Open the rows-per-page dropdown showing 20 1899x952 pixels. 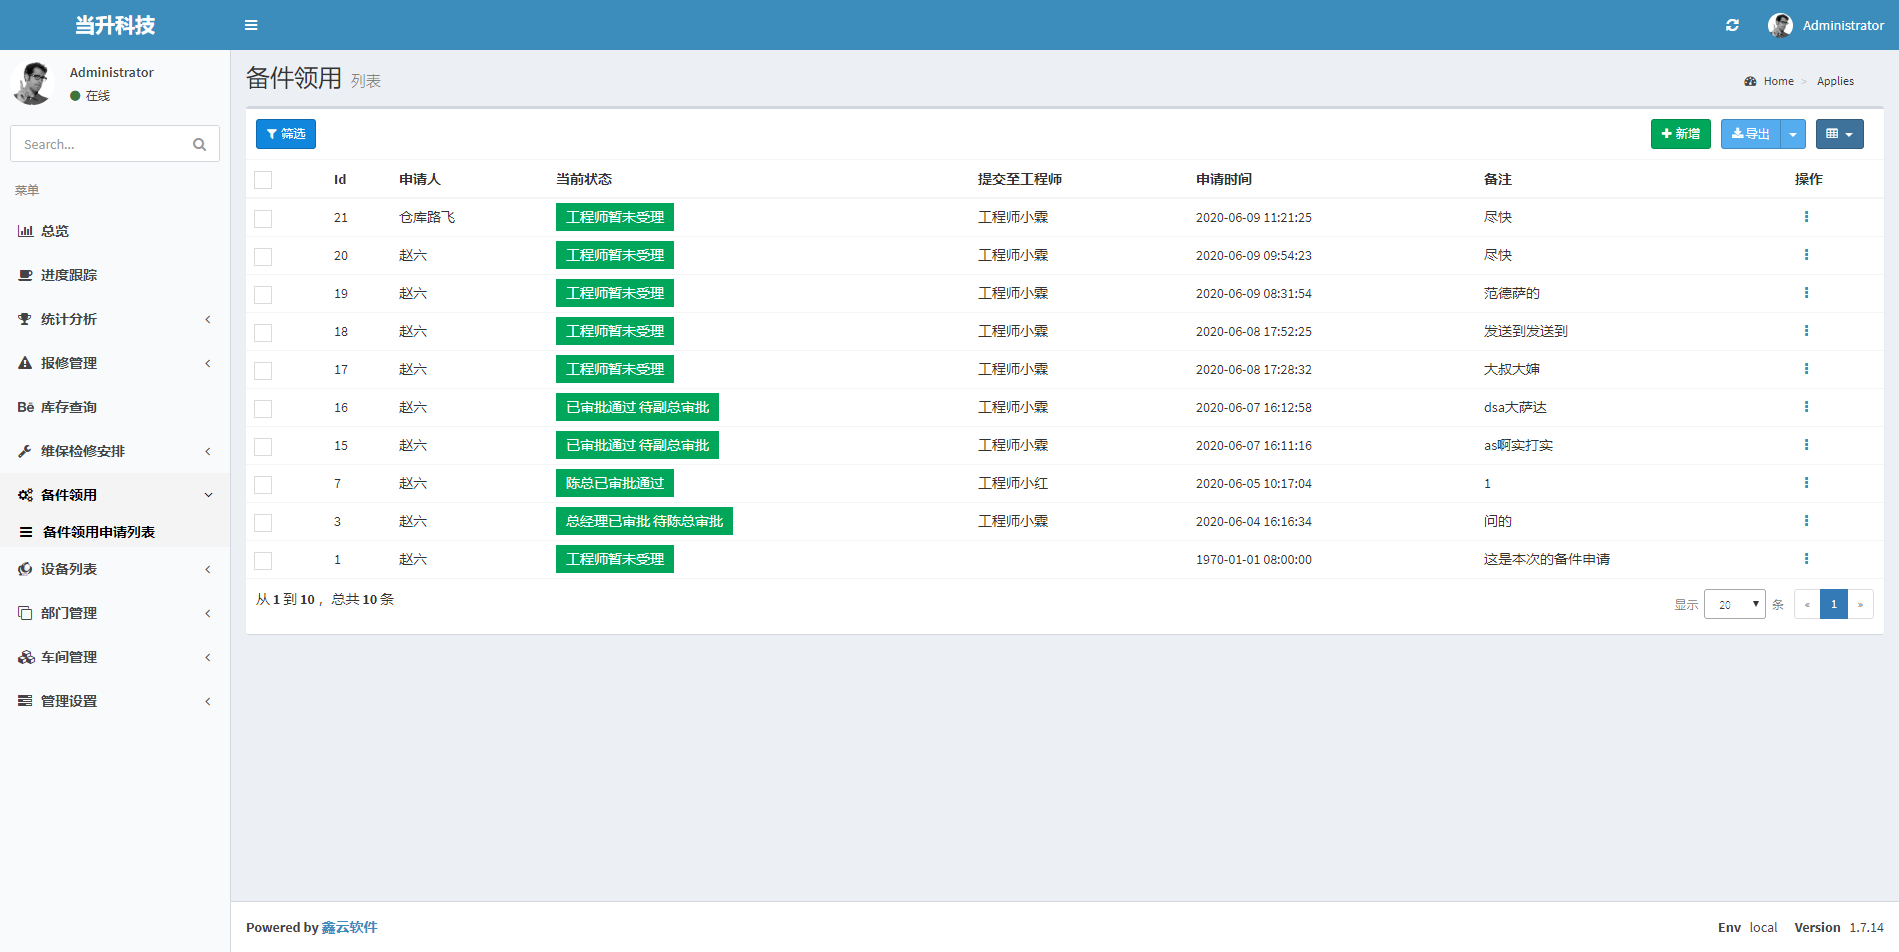pos(1734,604)
